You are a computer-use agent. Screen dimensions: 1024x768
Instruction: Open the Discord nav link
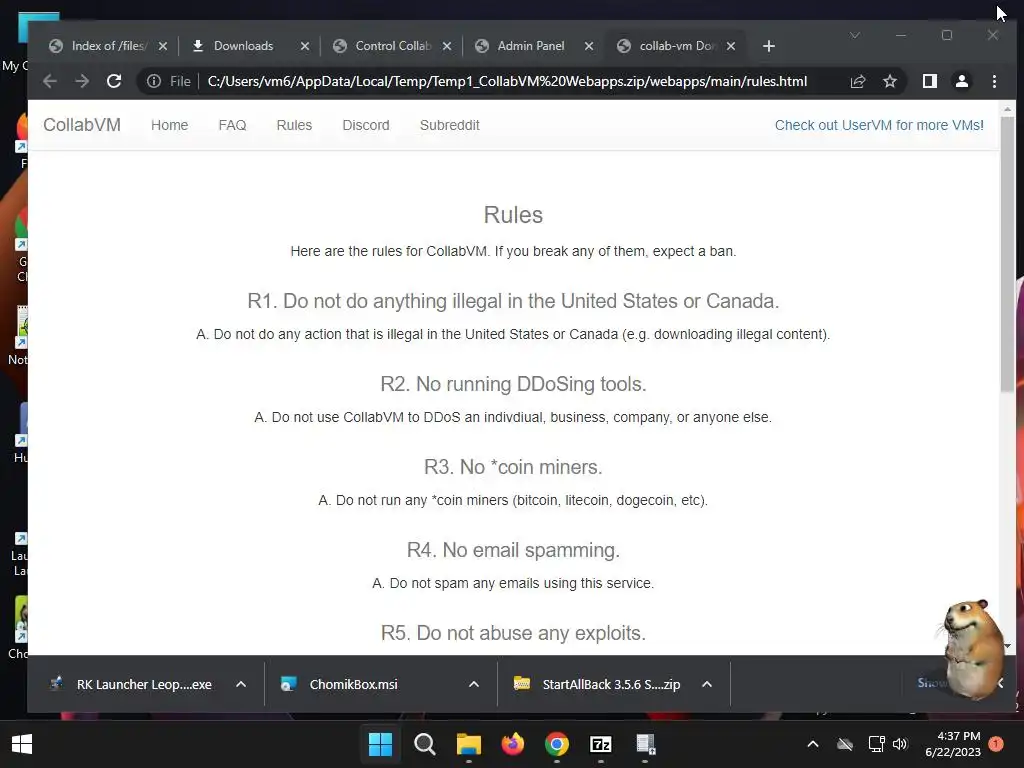point(366,125)
